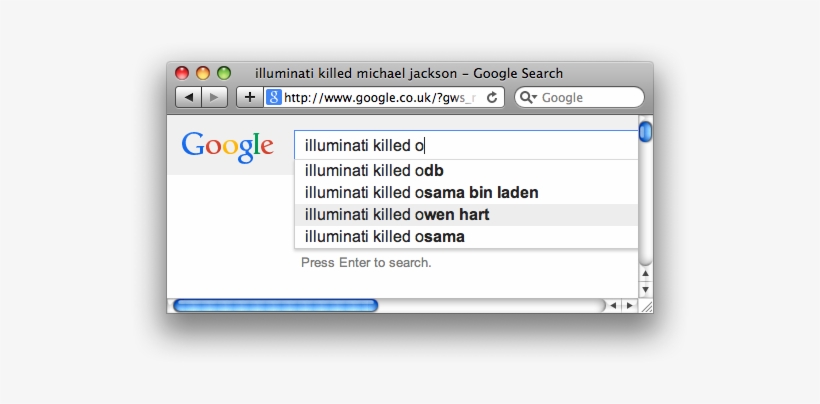Click the browser forward arrow button

tap(215, 97)
